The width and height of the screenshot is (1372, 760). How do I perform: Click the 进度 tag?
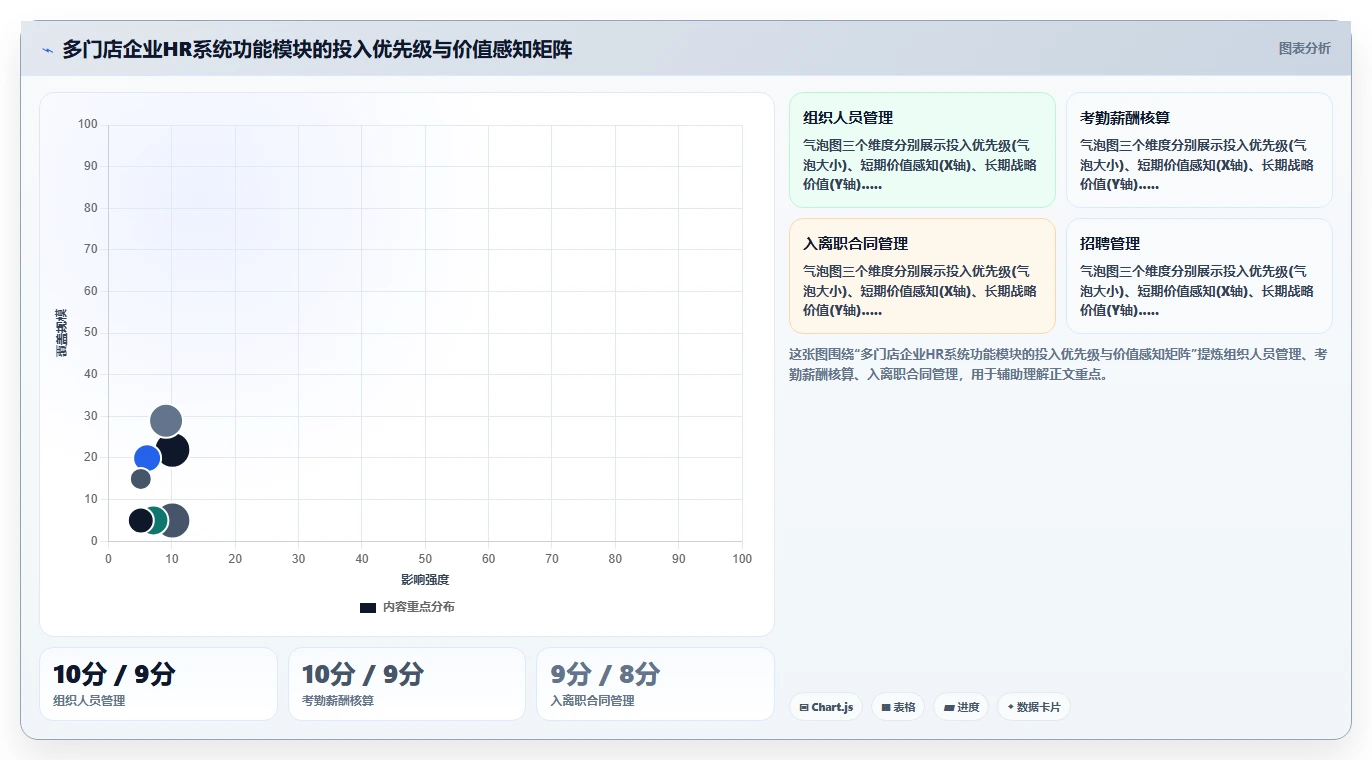[961, 707]
